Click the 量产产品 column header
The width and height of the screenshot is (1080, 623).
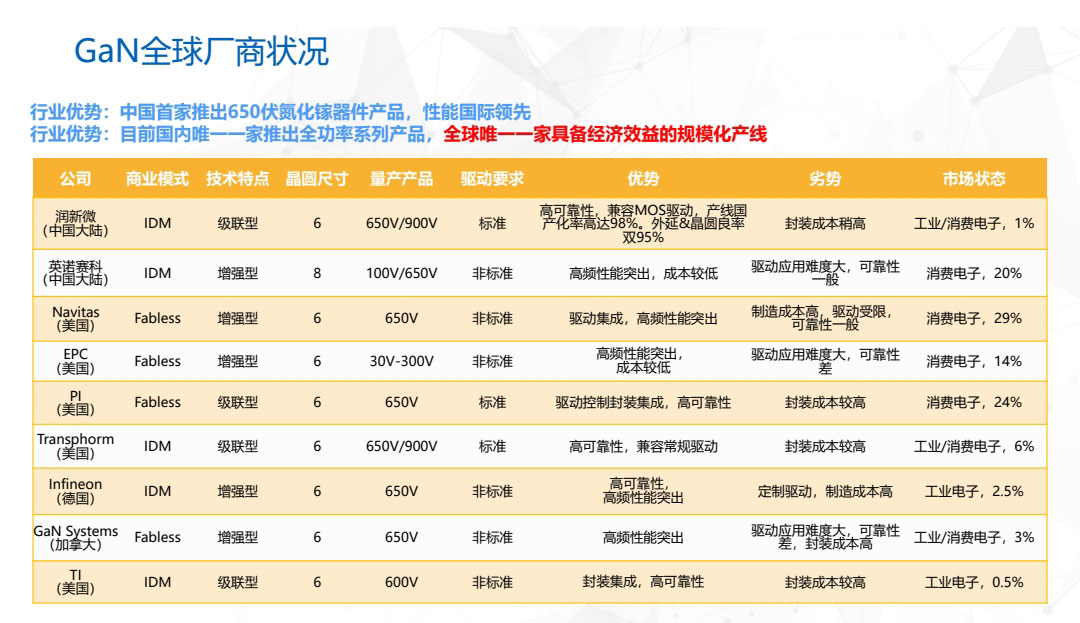pyautogui.click(x=401, y=179)
